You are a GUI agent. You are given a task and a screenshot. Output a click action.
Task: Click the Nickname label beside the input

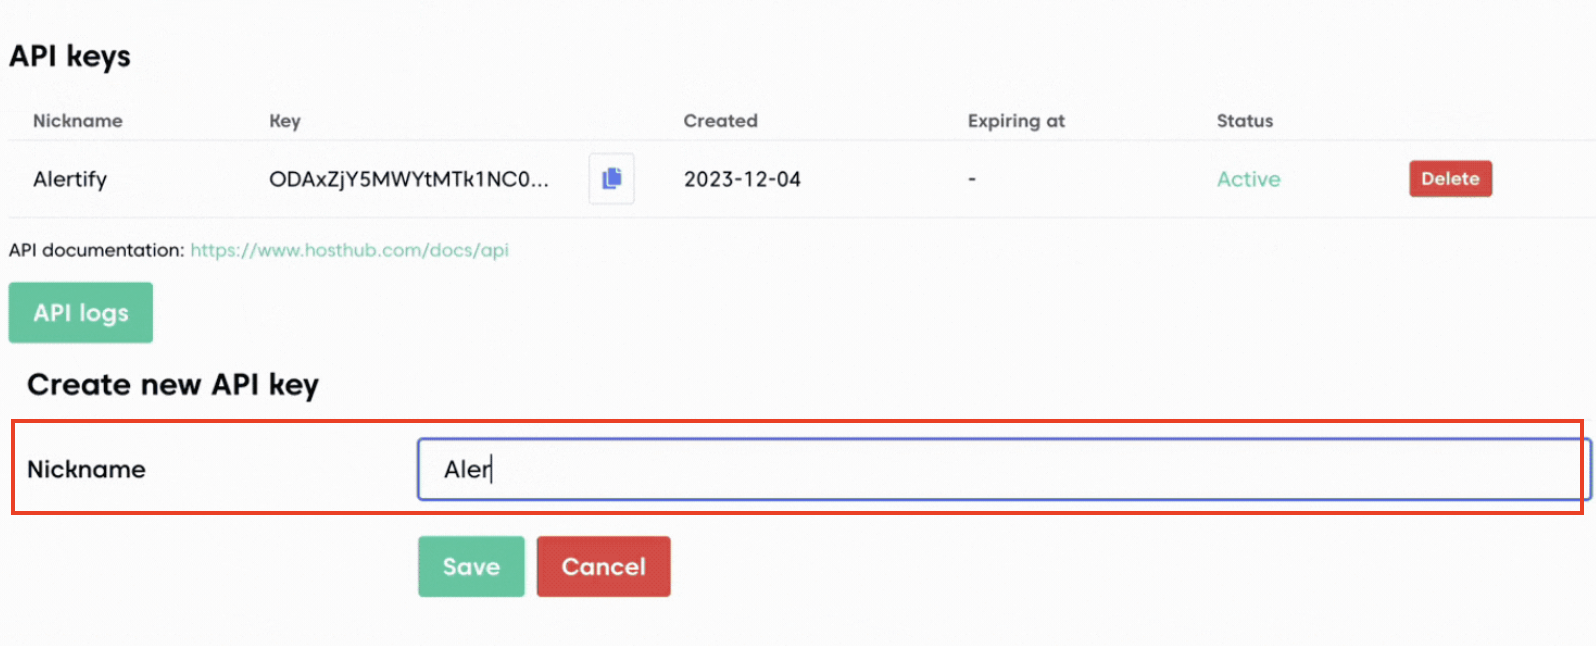click(x=86, y=470)
